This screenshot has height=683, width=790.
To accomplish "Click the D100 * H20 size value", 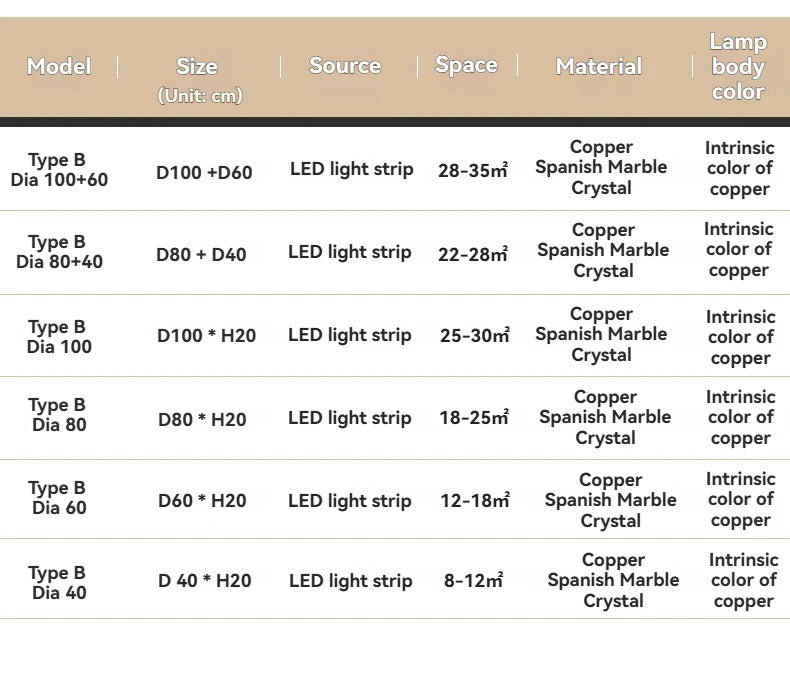I will pos(207,335).
